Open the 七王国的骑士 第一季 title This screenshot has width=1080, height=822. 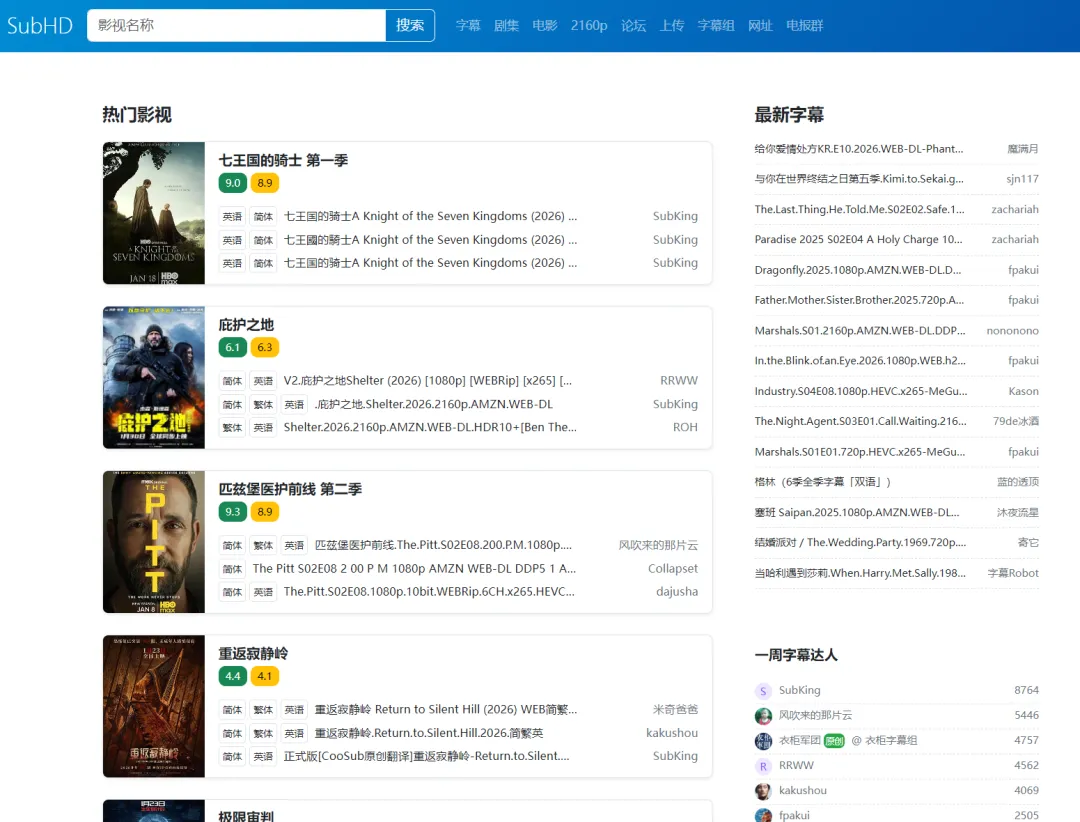pyautogui.click(x=283, y=161)
